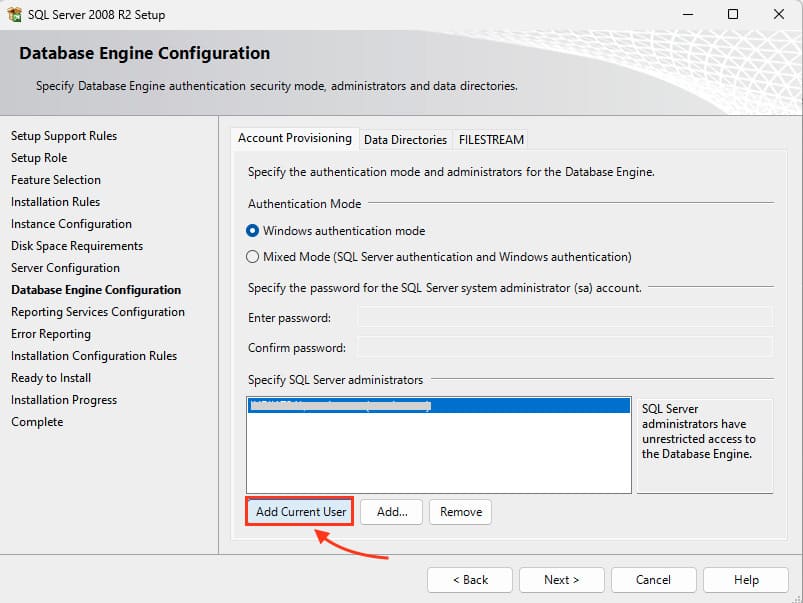
Task: Click the SQL Server administrators description text
Action: 699,431
